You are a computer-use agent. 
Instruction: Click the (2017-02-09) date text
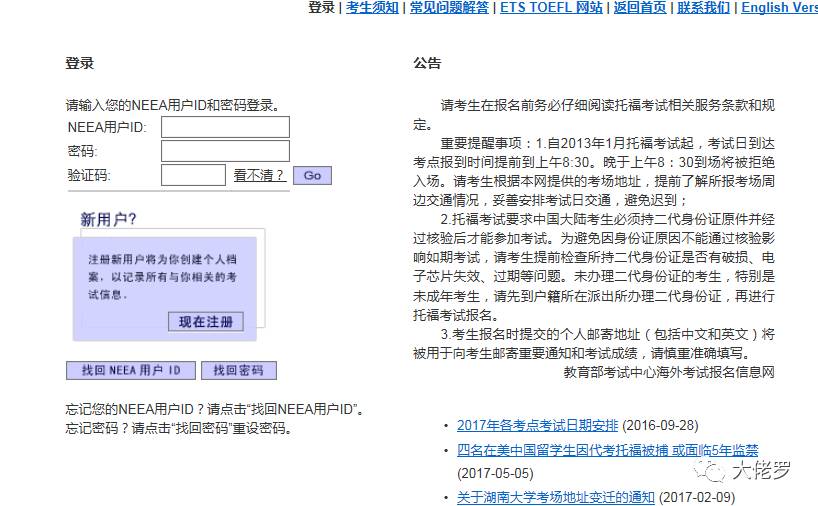[x=697, y=497]
